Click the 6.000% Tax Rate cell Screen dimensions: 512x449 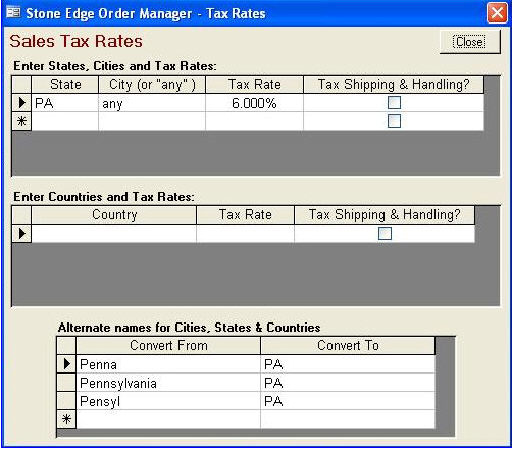254,103
